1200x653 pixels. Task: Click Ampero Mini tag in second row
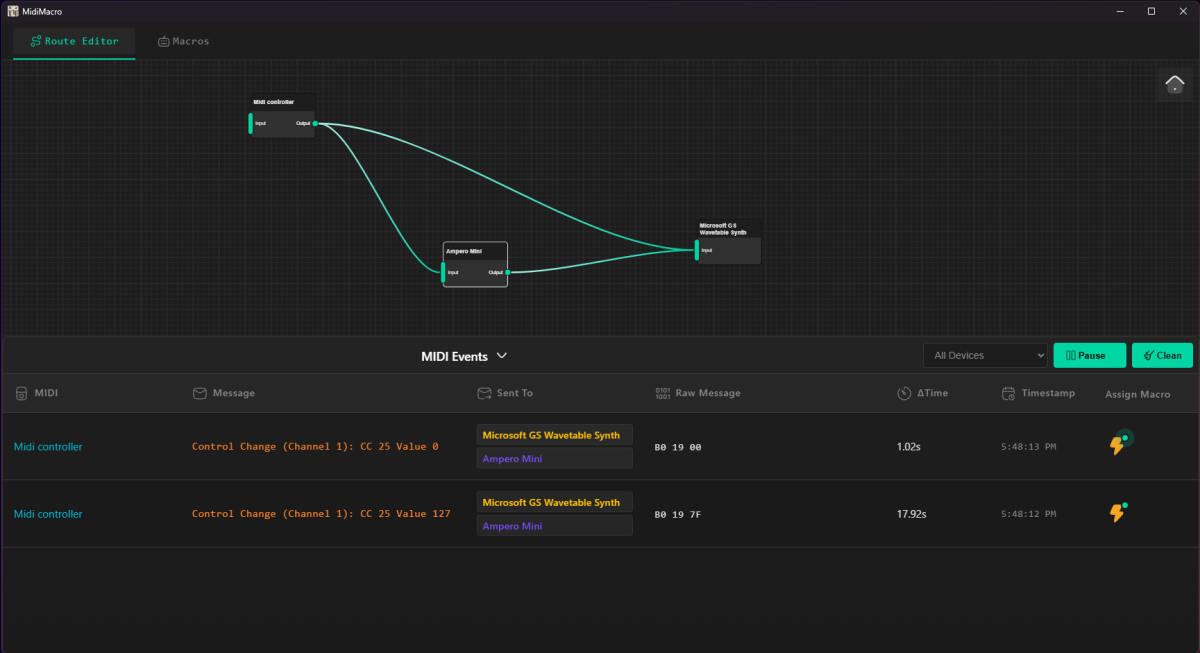tap(555, 526)
